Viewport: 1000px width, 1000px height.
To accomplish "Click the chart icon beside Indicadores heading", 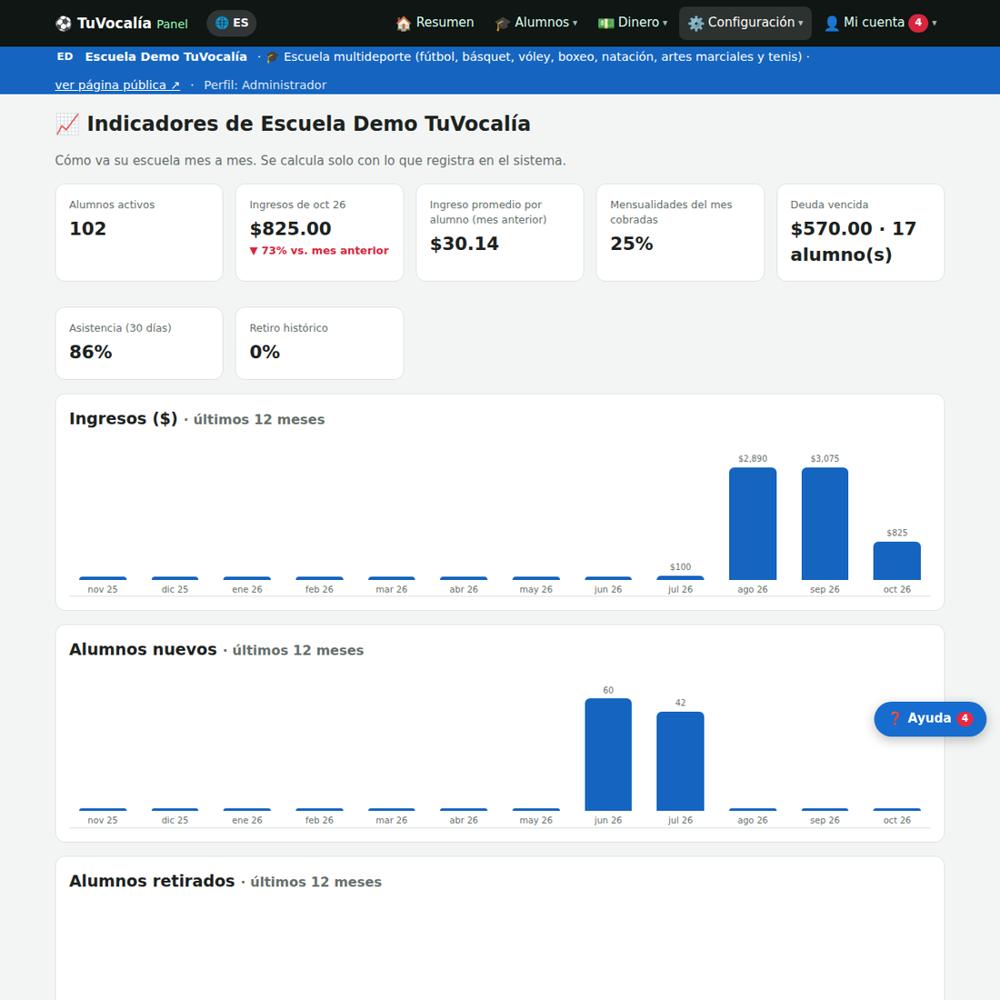I will pyautogui.click(x=68, y=124).
